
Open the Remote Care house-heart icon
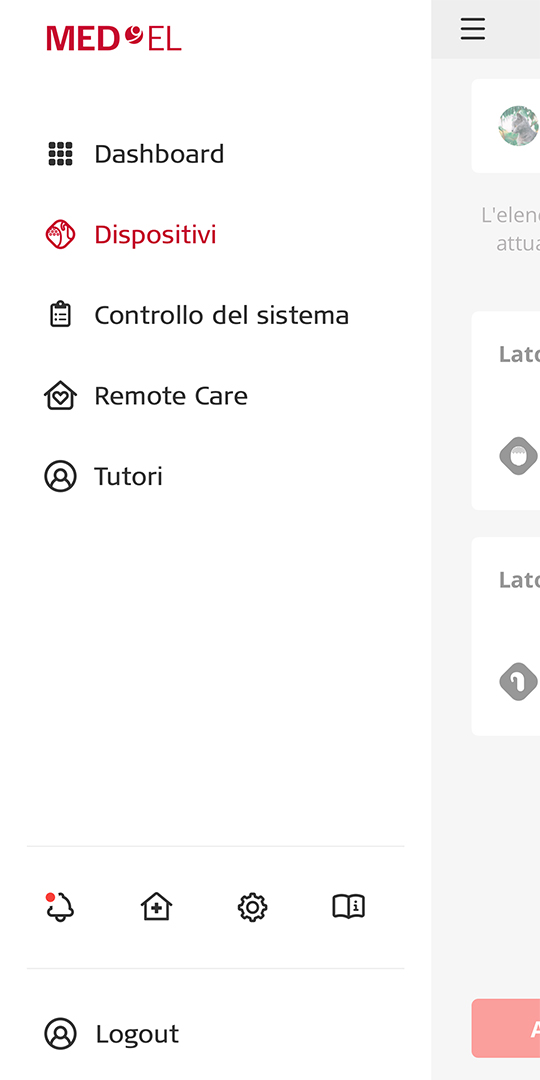pos(61,395)
